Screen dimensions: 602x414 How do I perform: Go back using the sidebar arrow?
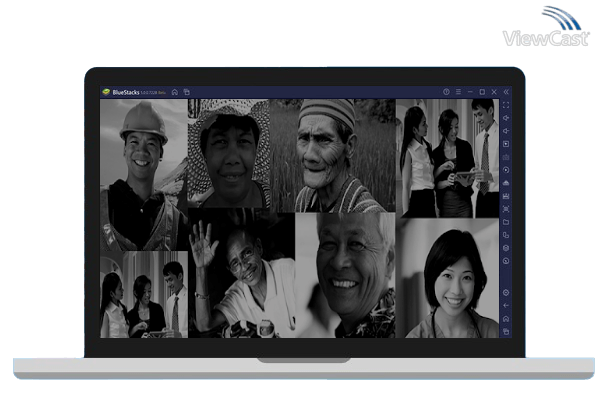506,306
